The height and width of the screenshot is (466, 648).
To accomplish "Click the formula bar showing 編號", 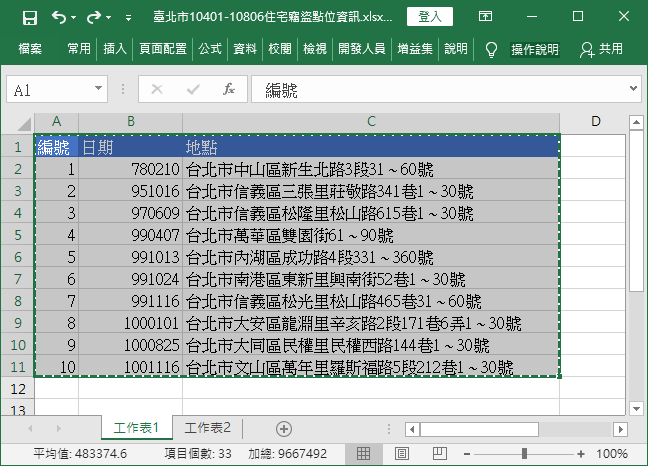I will [x=440, y=89].
